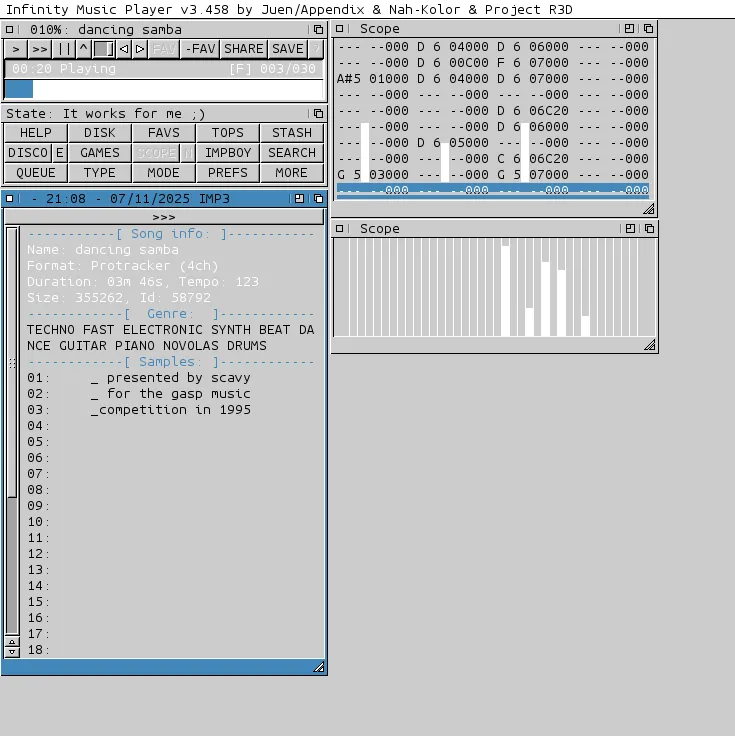Click the stop square button
The height and width of the screenshot is (736, 735).
pyautogui.click(x=104, y=49)
